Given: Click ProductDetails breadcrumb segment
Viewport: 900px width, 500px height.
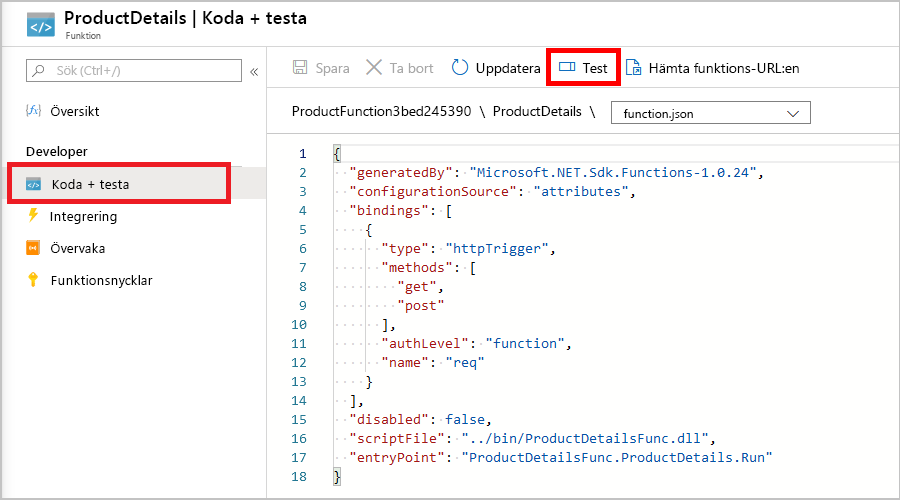Looking at the screenshot, I should pos(537,111).
